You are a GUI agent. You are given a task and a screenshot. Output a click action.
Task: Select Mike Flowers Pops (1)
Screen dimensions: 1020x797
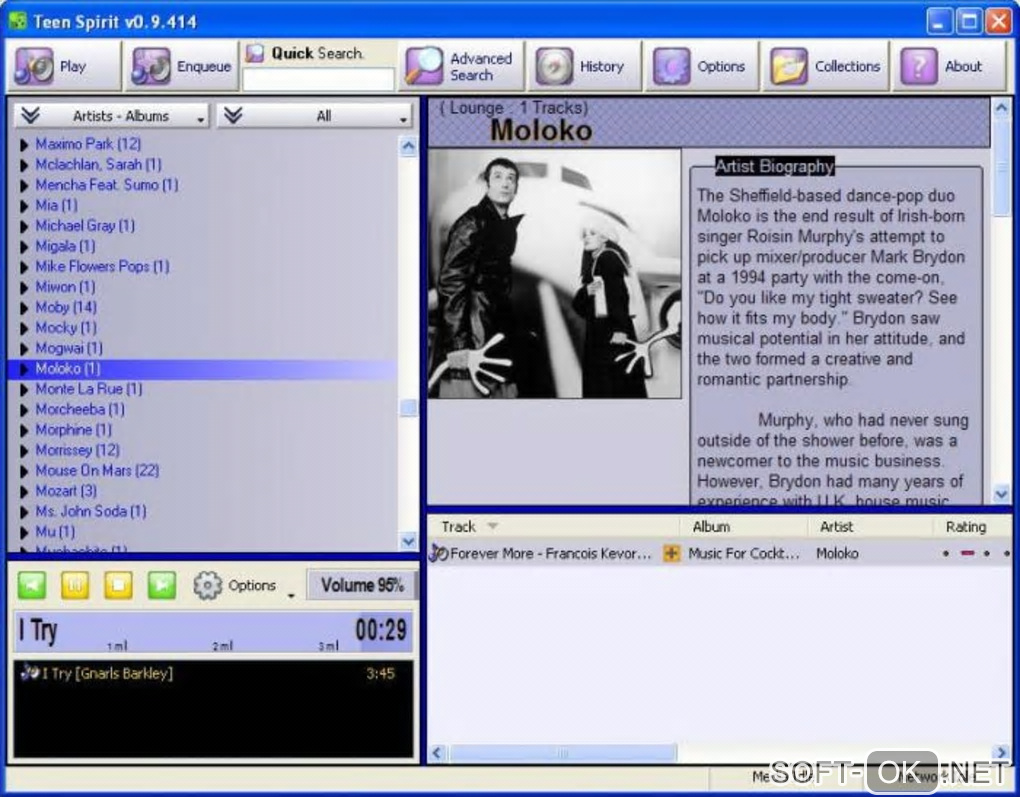click(x=102, y=266)
